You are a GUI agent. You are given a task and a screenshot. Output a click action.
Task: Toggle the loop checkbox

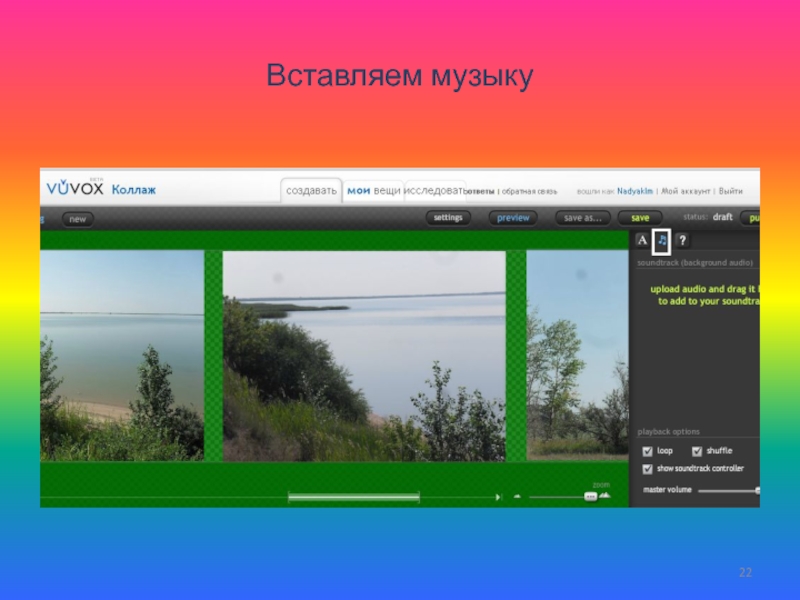[647, 452]
